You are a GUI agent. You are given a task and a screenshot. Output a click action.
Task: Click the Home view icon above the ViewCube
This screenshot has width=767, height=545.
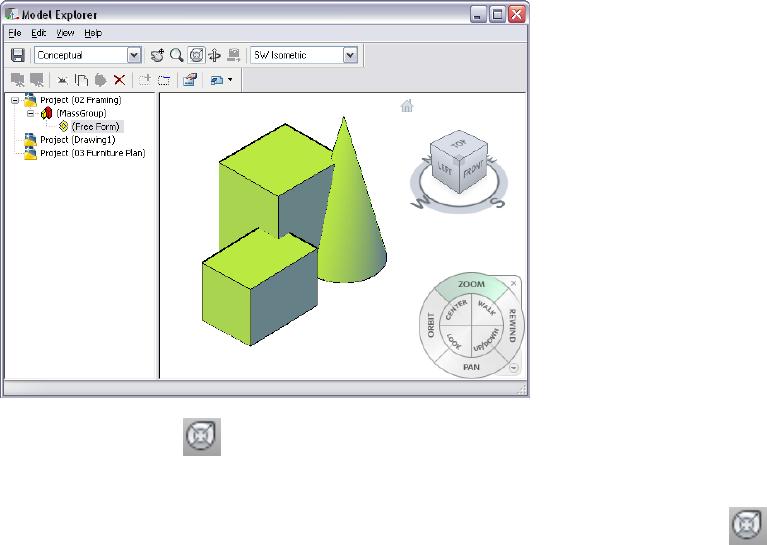coord(407,105)
